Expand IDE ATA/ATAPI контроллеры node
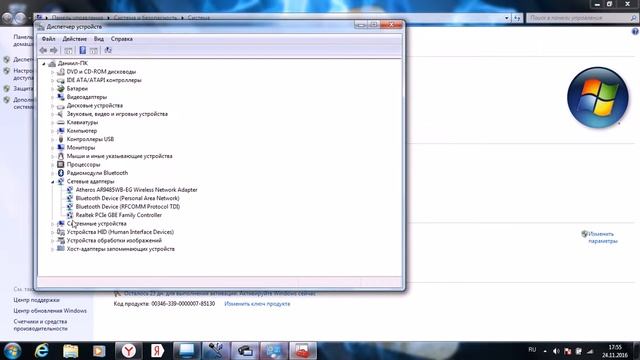The image size is (640, 360). (52, 80)
